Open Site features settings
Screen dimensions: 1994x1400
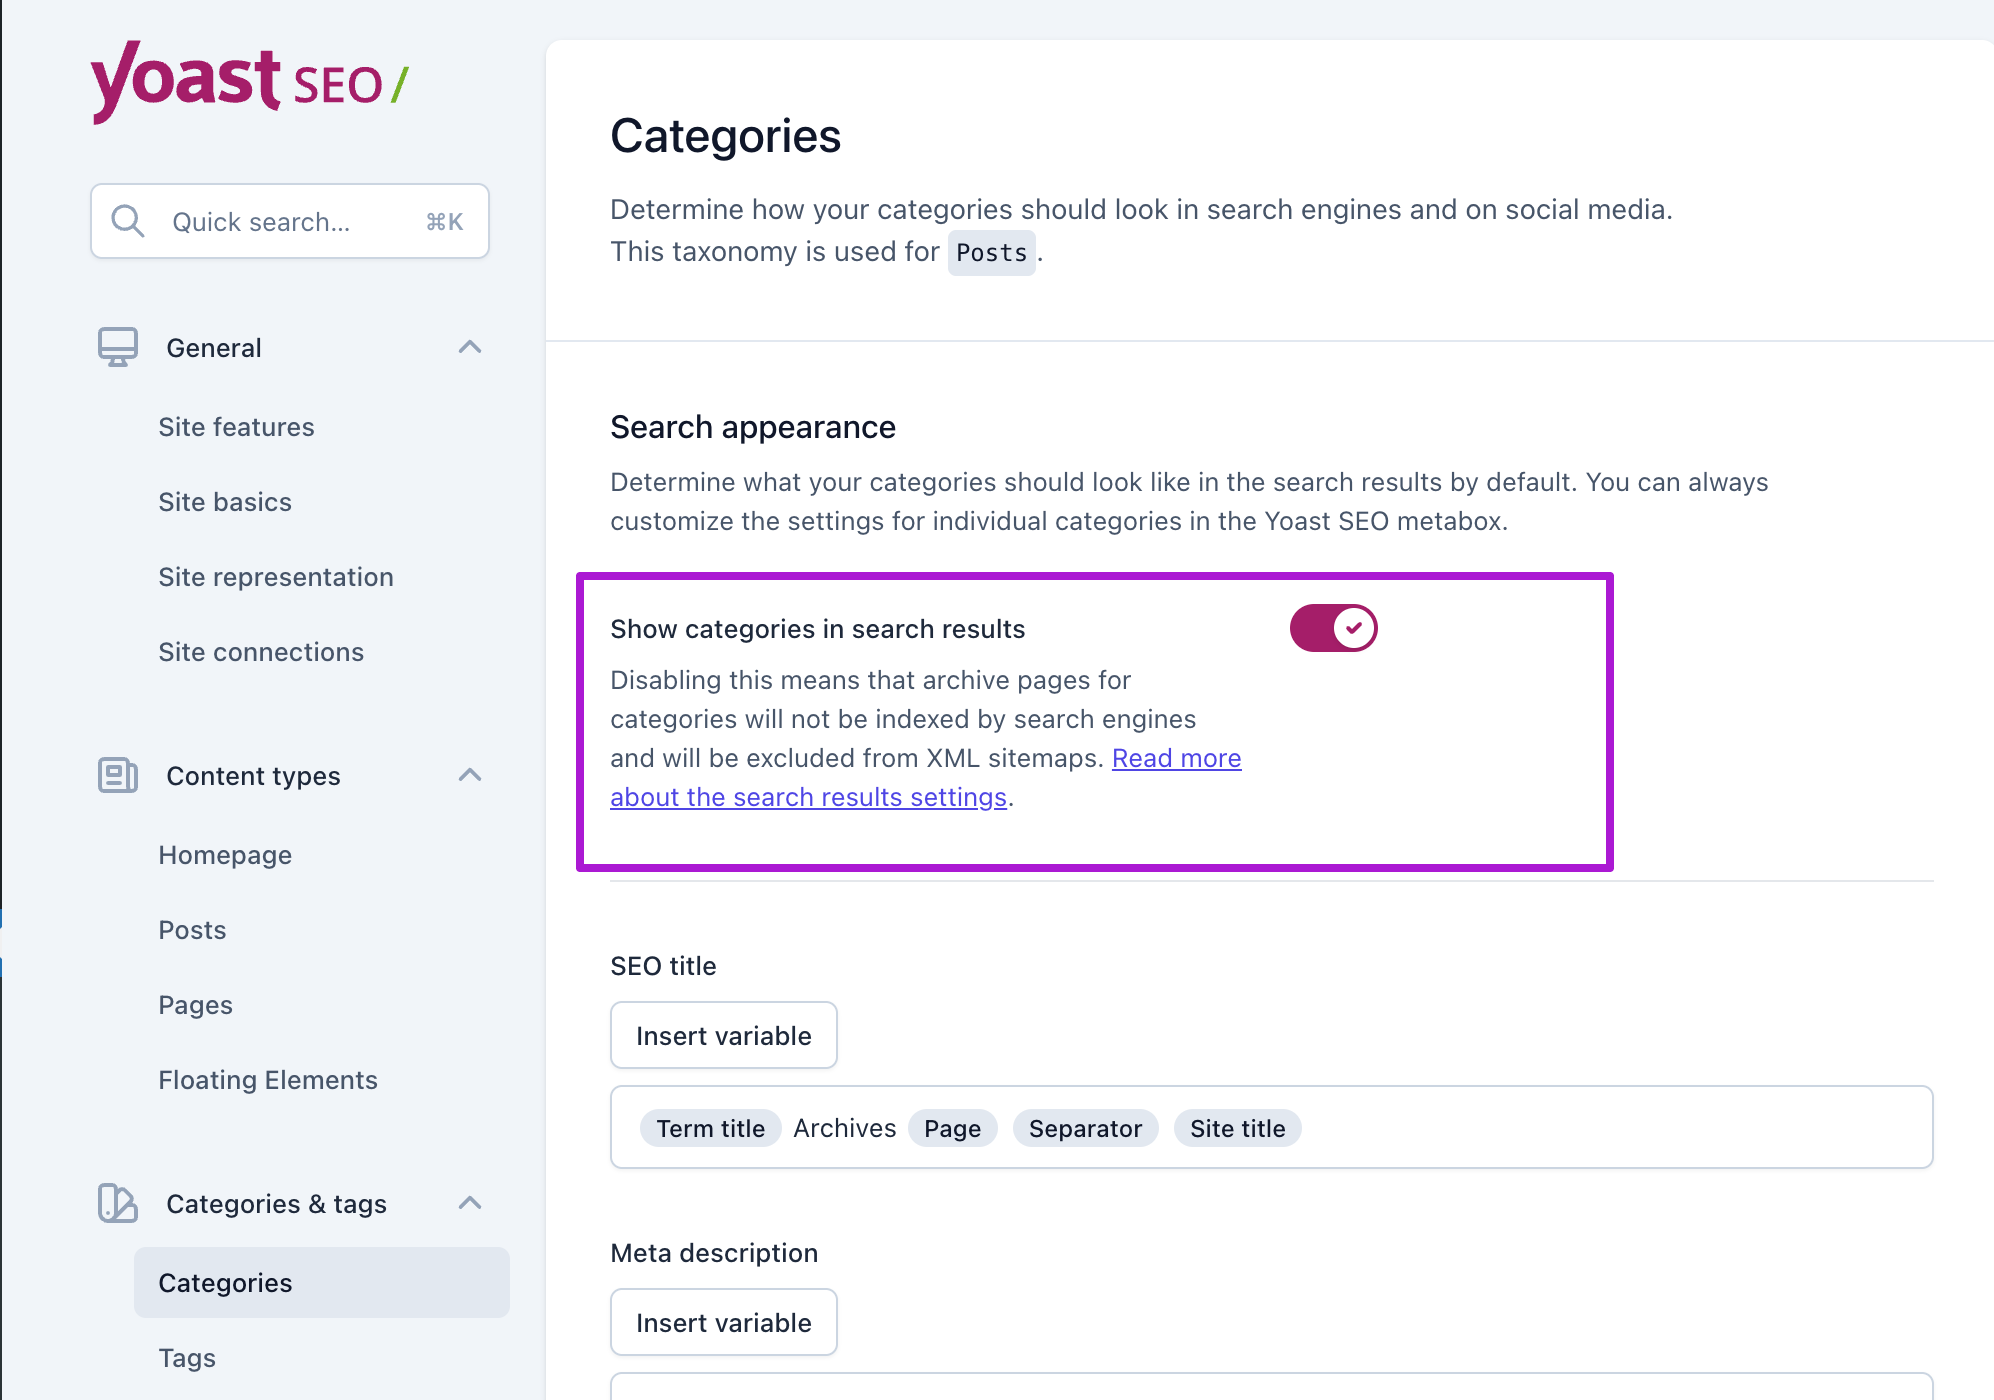coord(236,427)
